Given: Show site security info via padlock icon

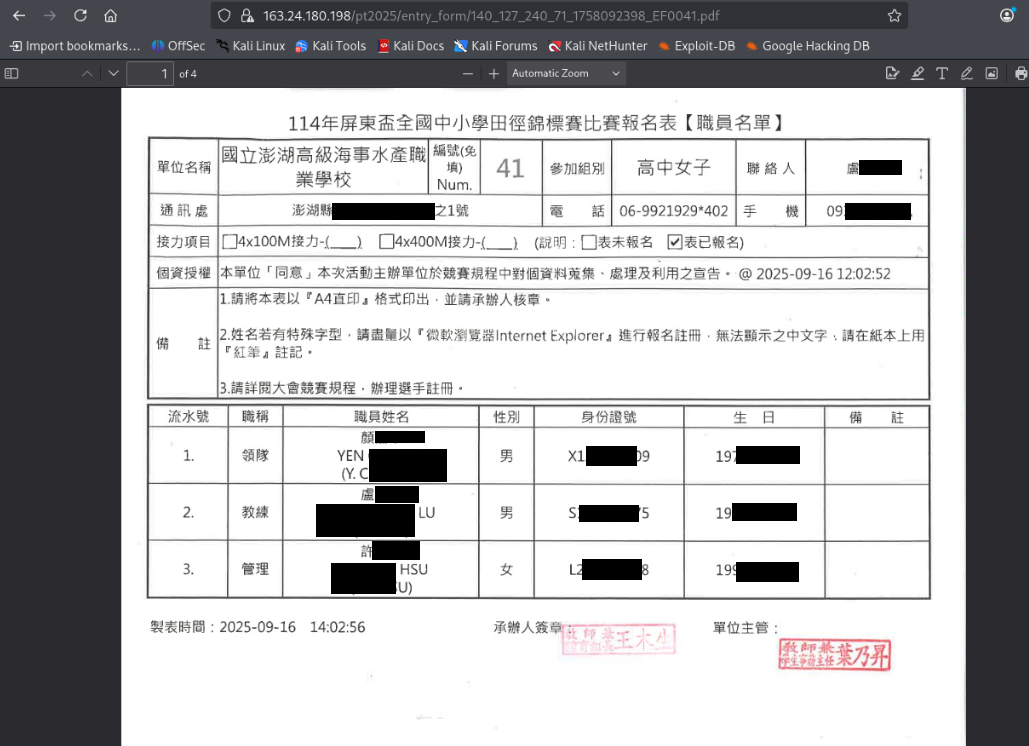Looking at the screenshot, I should pos(247,16).
